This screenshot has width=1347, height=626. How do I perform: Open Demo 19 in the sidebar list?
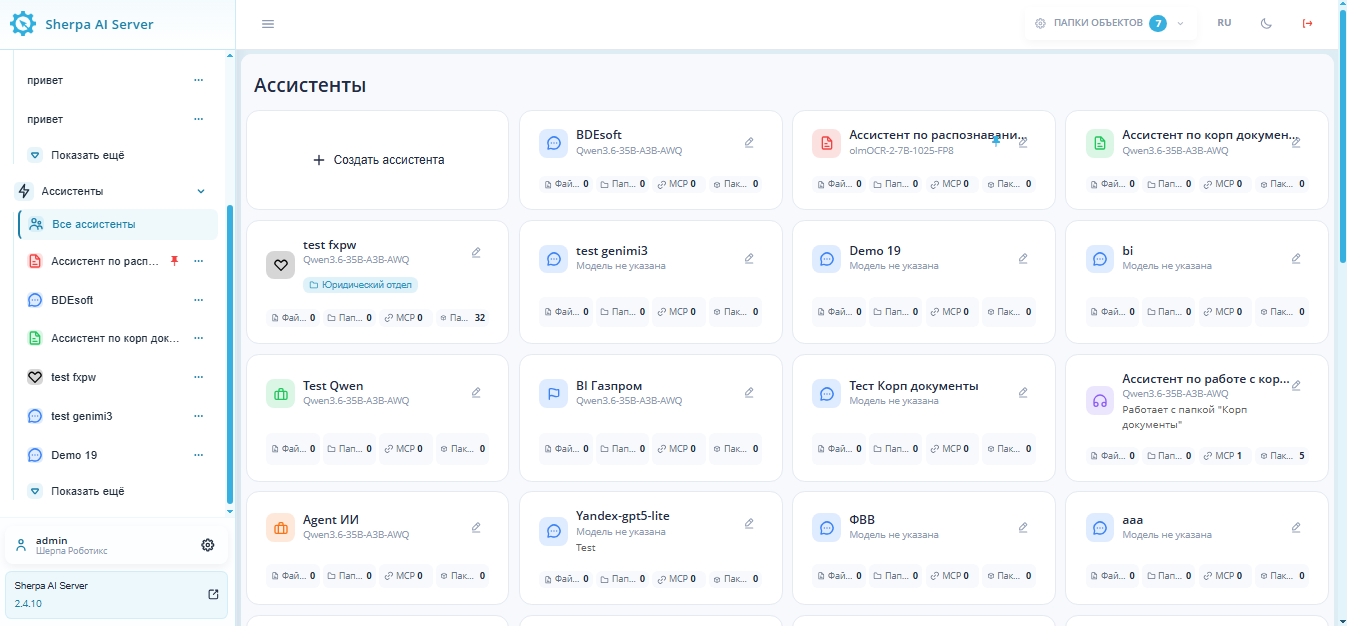74,455
